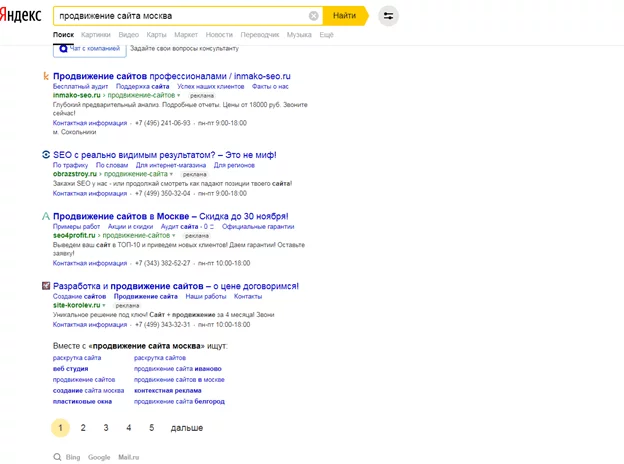Search the query in Google

[x=99, y=457]
